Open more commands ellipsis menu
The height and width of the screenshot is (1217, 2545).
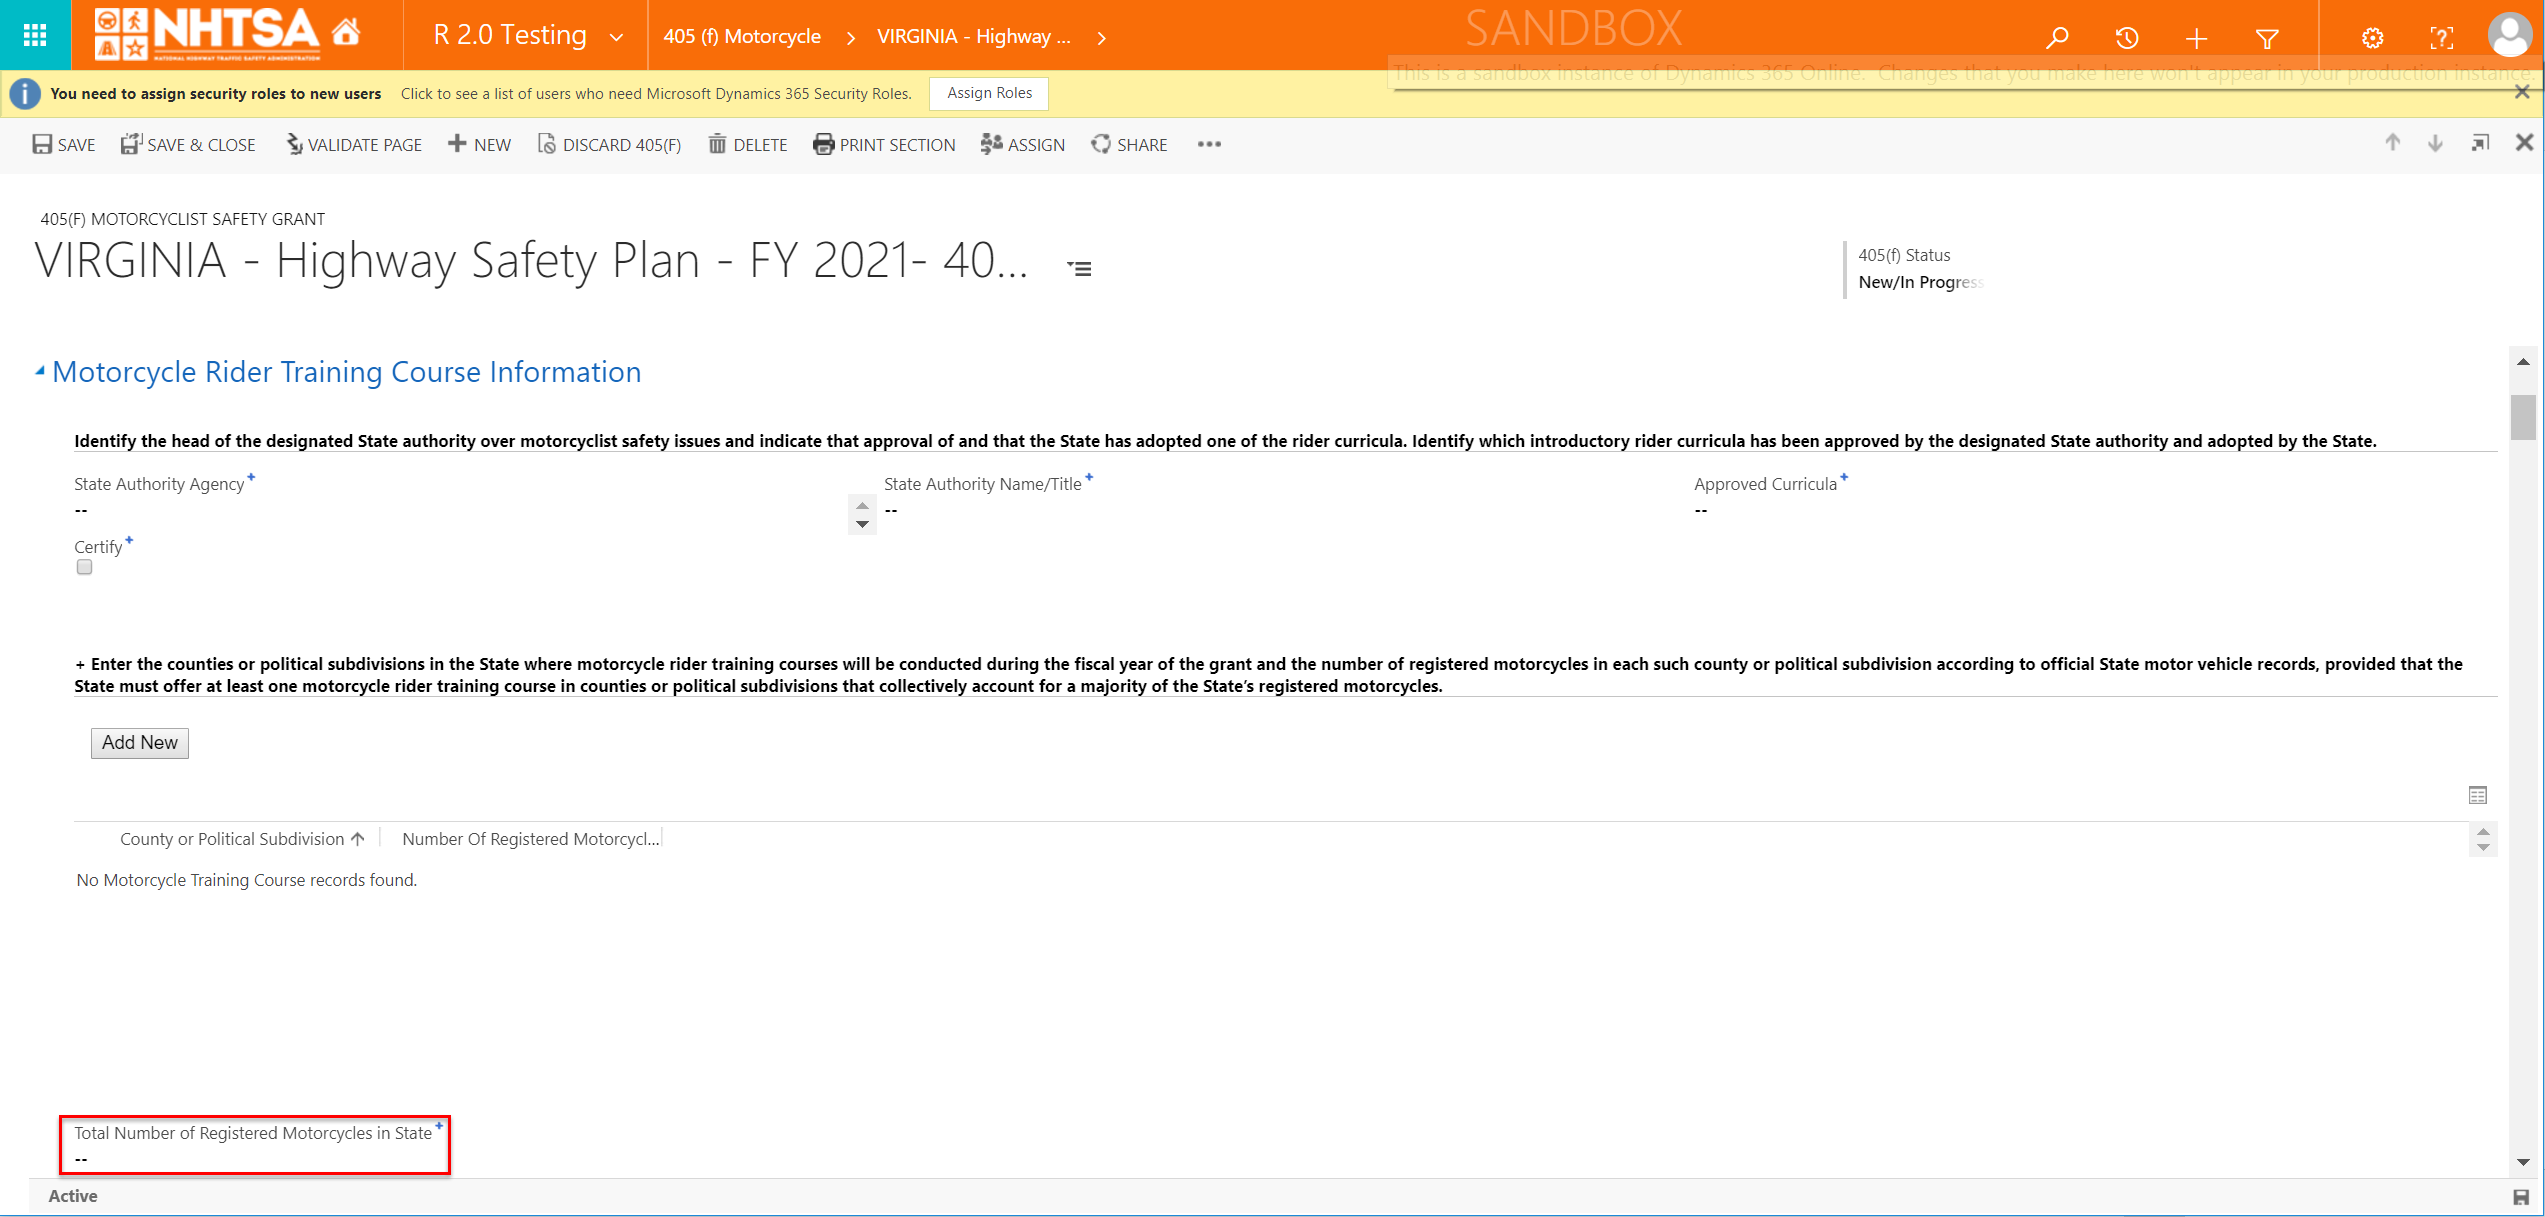1209,144
